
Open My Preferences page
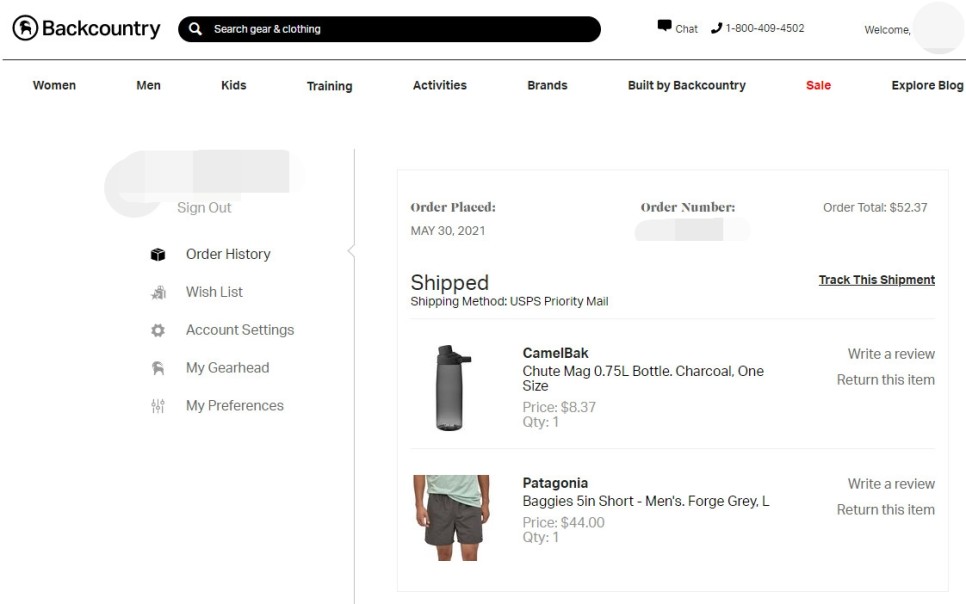tap(235, 405)
